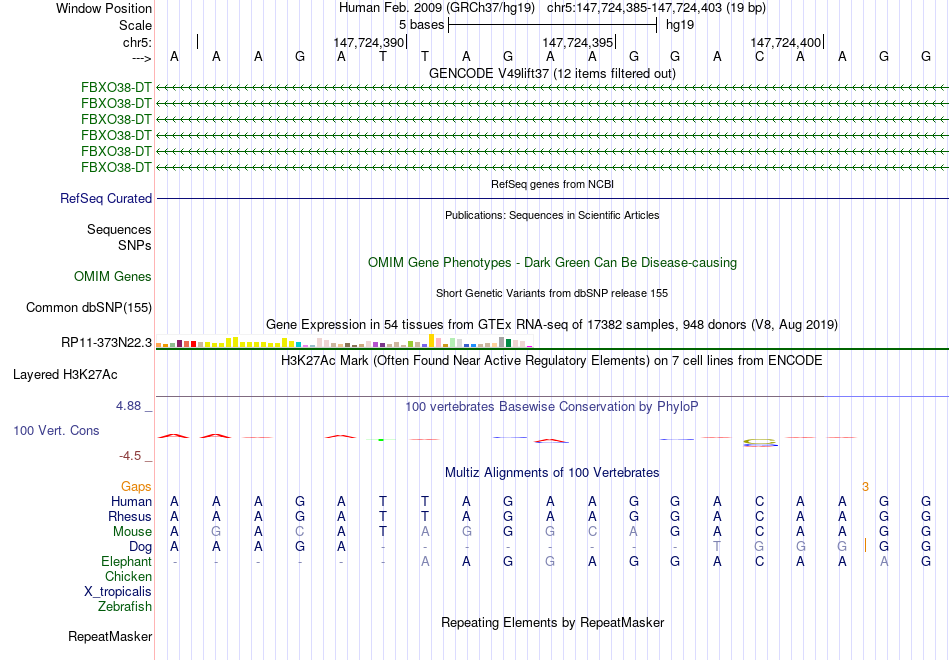Screen dimensions: 950x660
Task: Click the coordinate range chr5:147,724,385-147,724,403 text
Action: click(656, 8)
